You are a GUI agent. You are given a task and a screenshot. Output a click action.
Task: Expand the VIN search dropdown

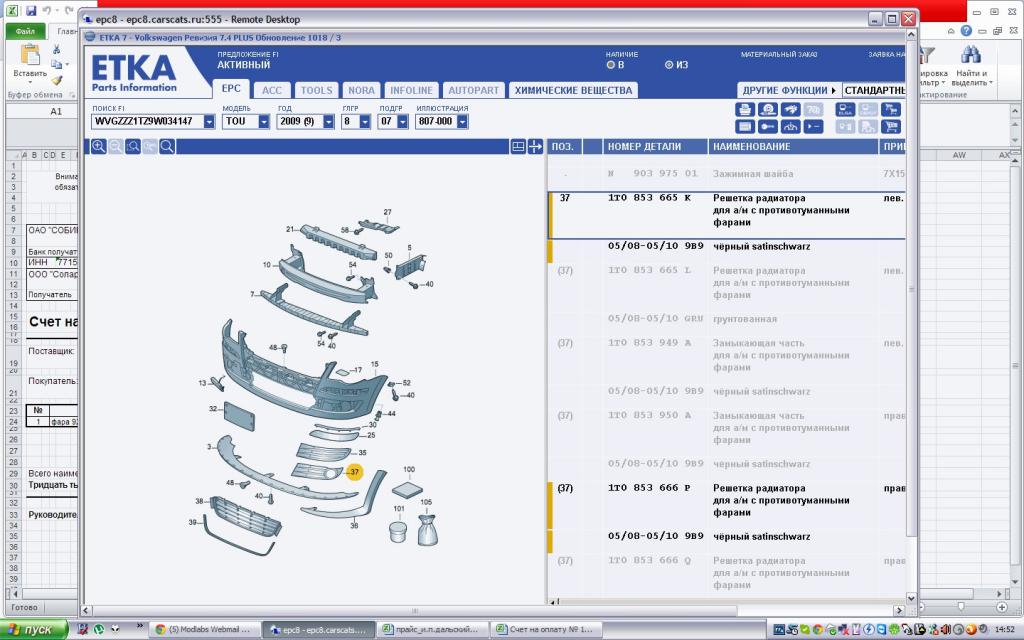[209, 121]
